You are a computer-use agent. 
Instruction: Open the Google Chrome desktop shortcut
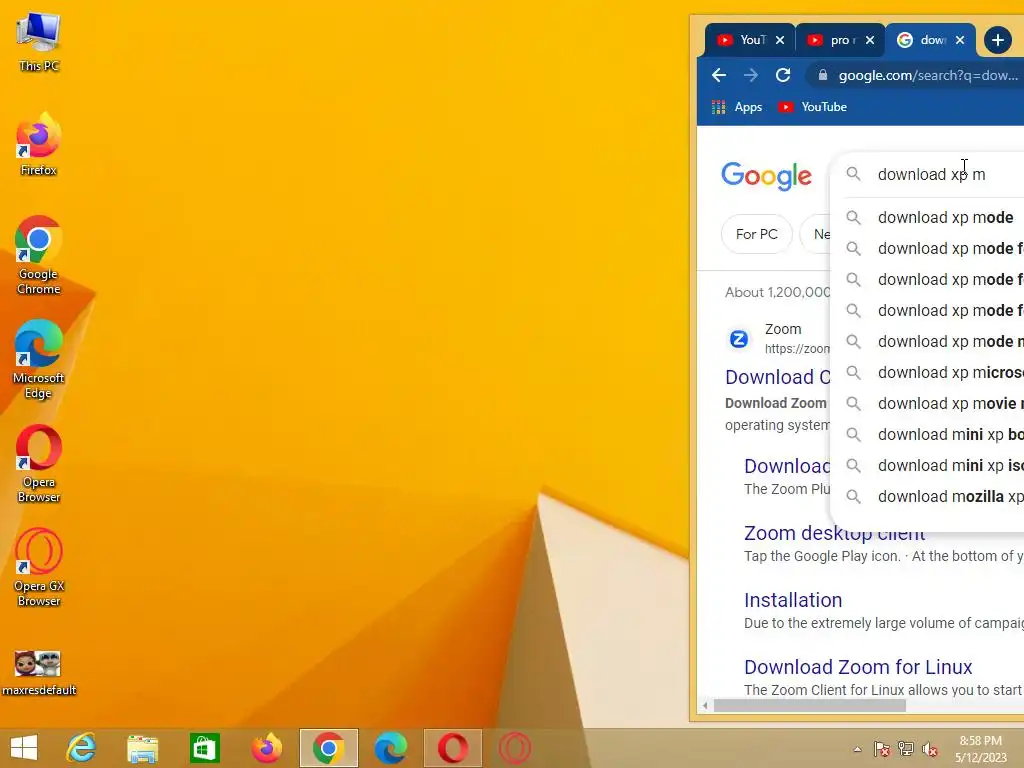tap(39, 255)
